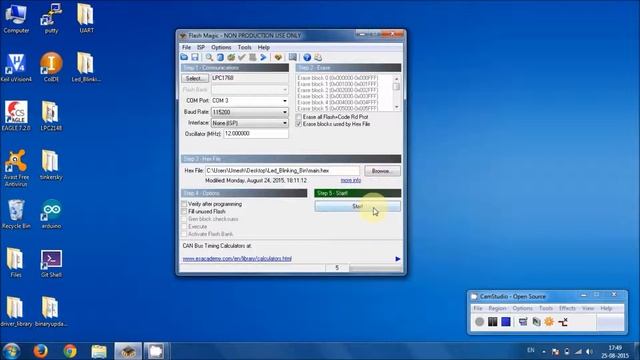This screenshot has height=360, width=640.
Task: Click the swap arrows icon in CamStudio
Action: 563,322
